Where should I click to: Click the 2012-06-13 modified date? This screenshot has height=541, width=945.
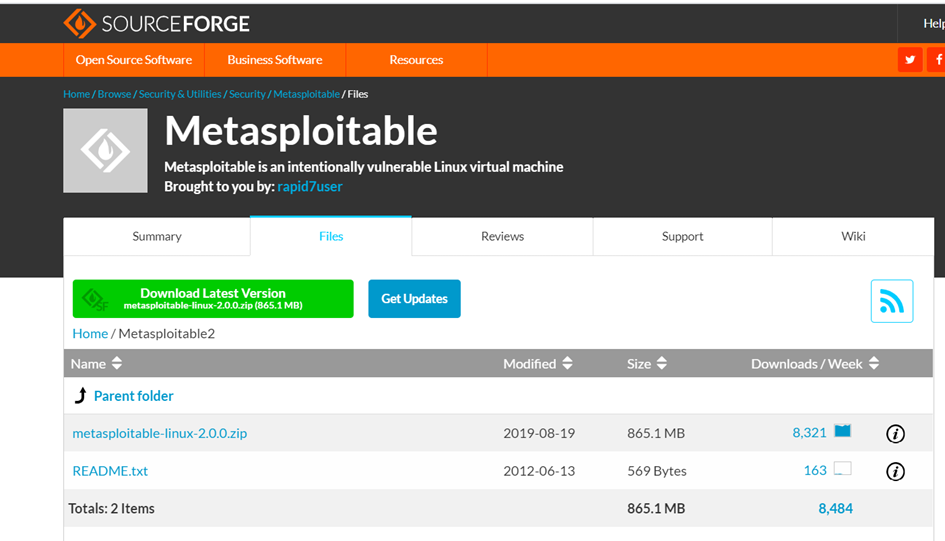[x=539, y=471]
